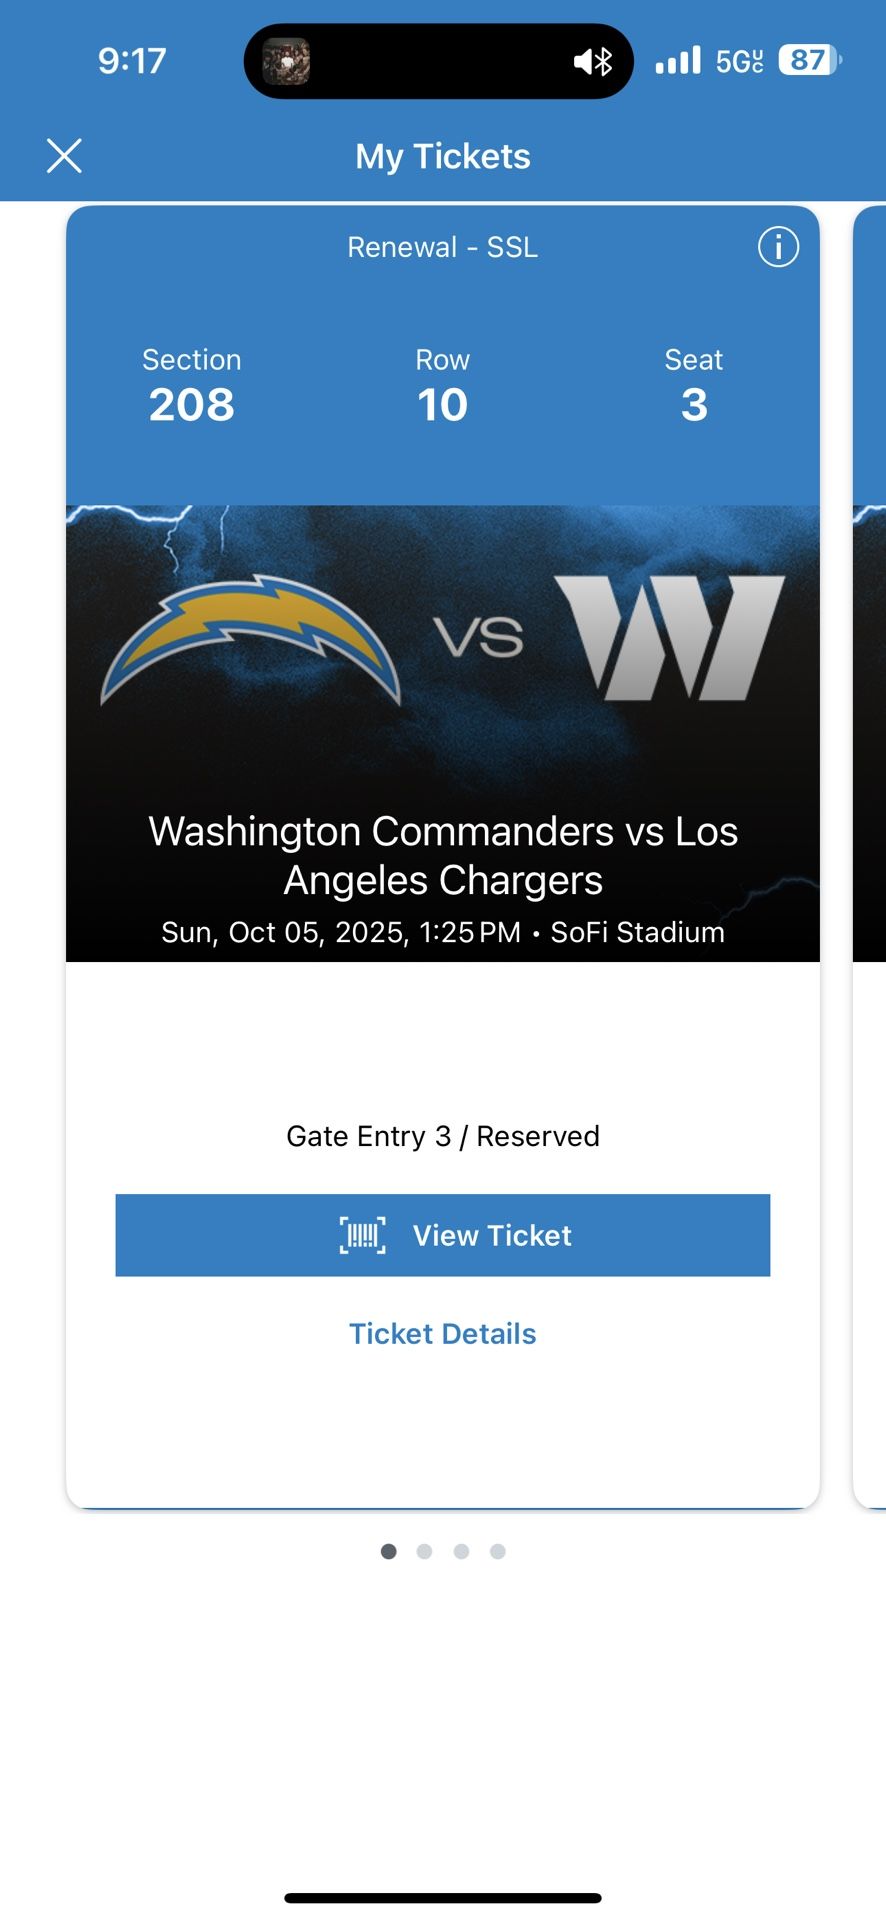Screen dimensions: 886x1920
Task: Tap the barcode icon on View Ticket
Action: [x=362, y=1236]
